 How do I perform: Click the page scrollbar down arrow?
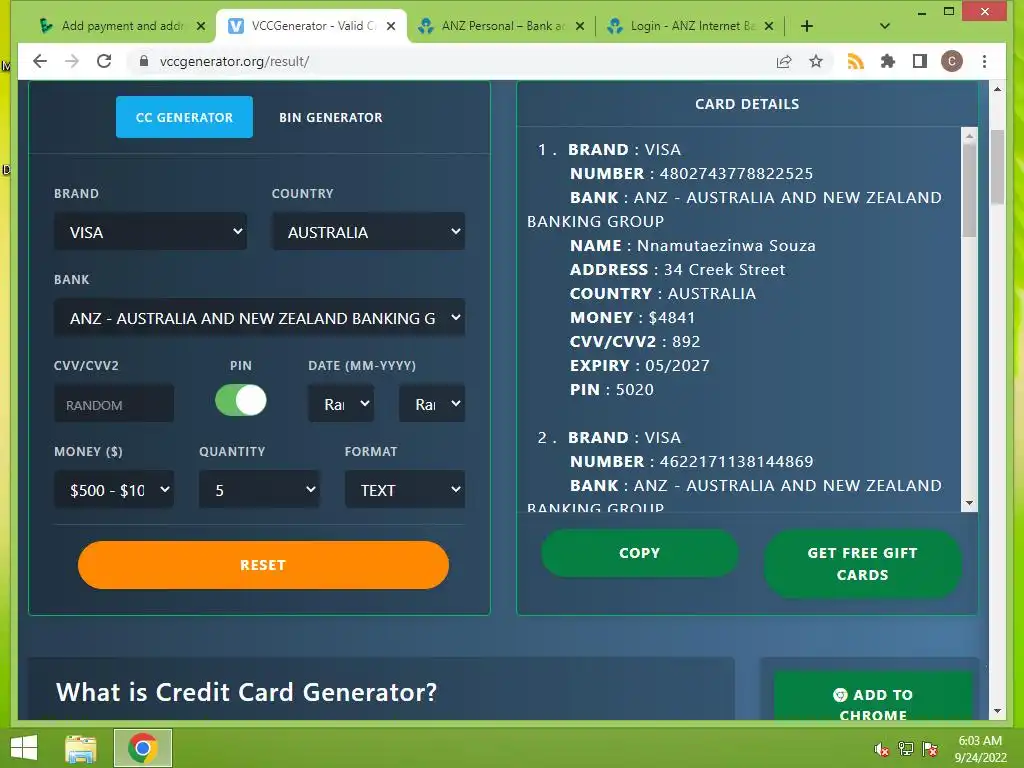coord(997,711)
